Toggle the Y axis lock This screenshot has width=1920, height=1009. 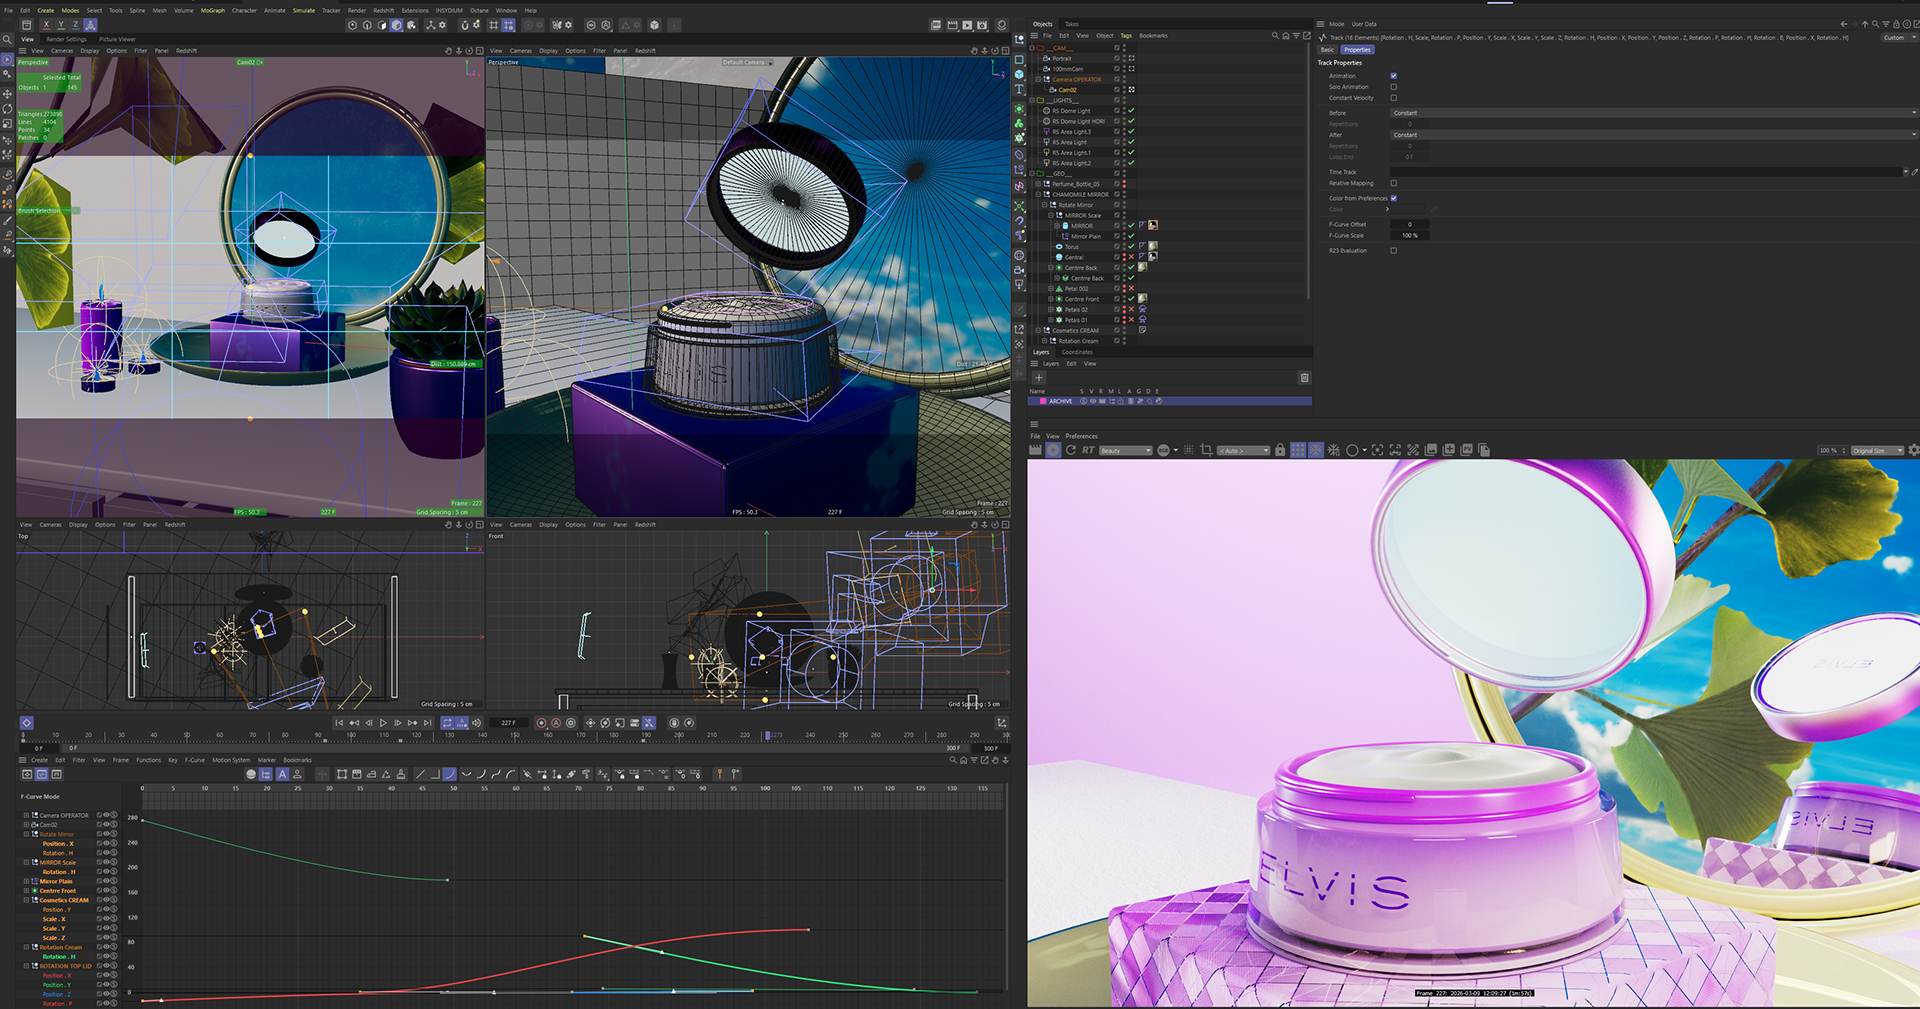pos(60,25)
